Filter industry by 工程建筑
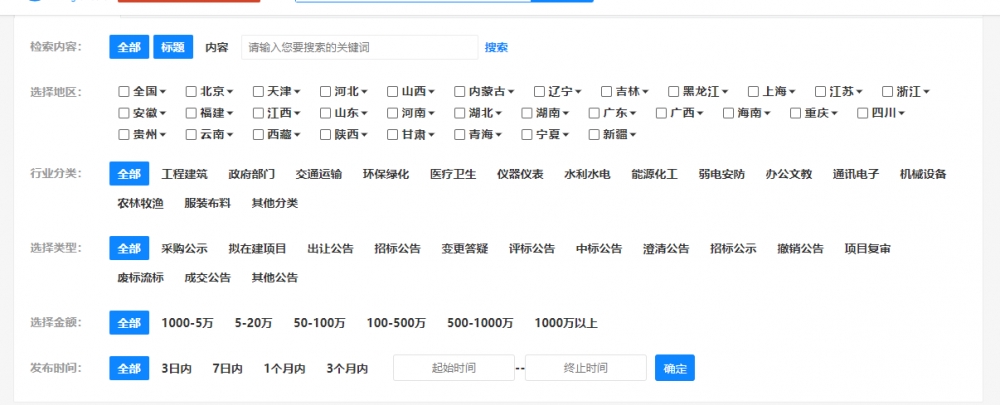This screenshot has height=405, width=1000. coord(184,174)
